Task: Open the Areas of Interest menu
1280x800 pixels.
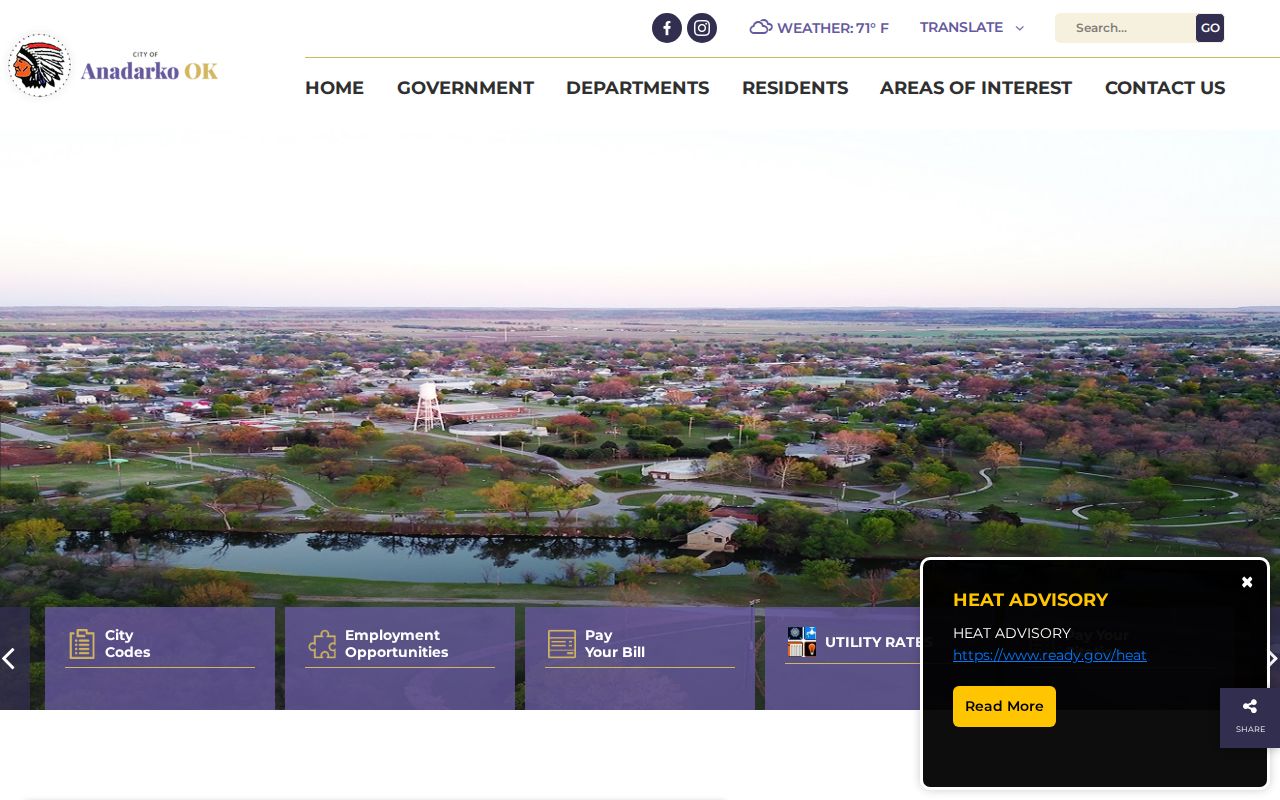Action: click(976, 88)
